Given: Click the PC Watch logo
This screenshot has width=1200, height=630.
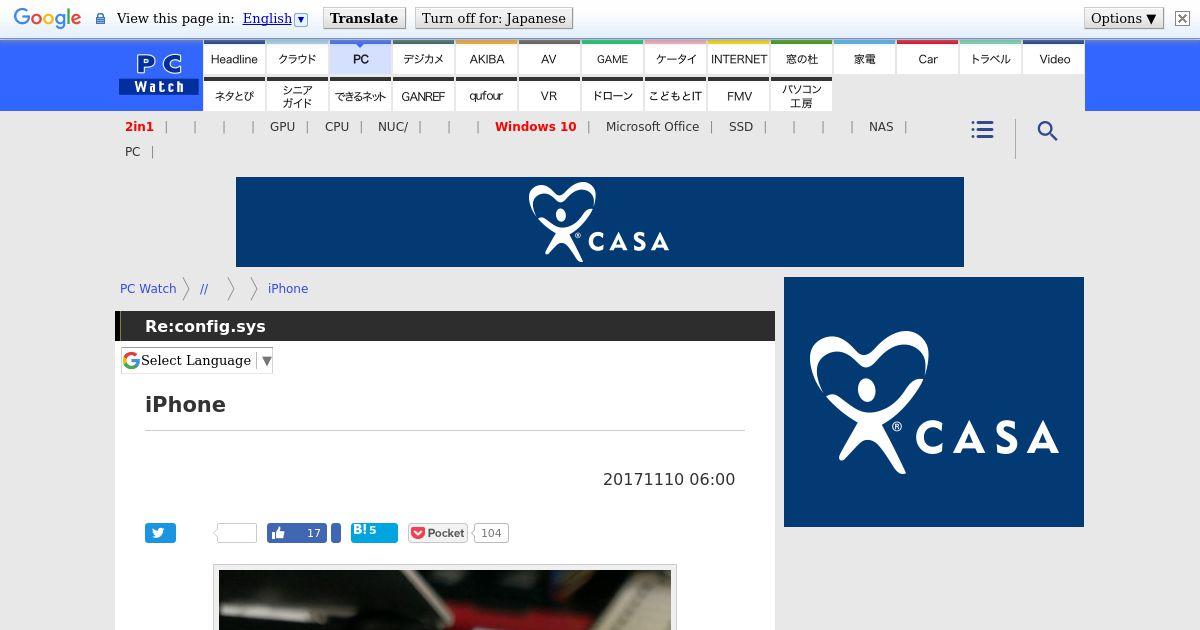Looking at the screenshot, I should point(160,75).
